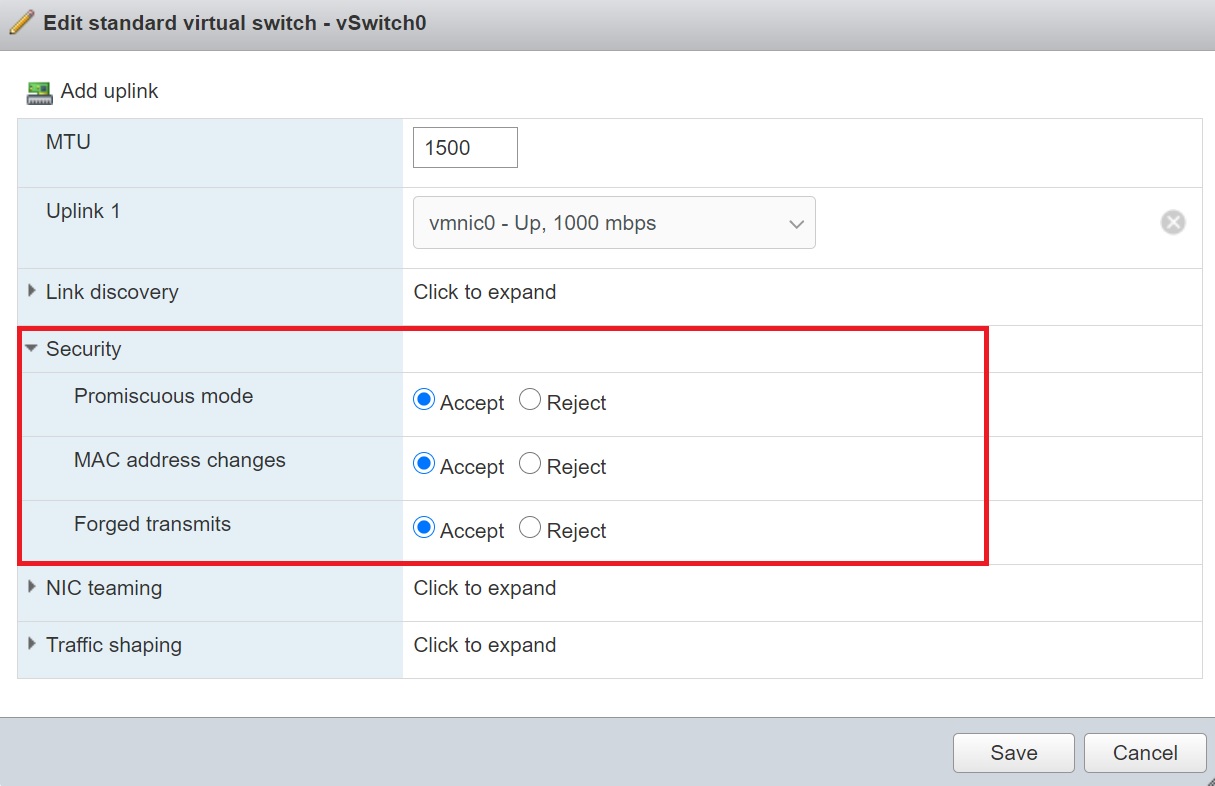Choose Accept for Forged transmits
The image size is (1215, 786).
(x=424, y=529)
